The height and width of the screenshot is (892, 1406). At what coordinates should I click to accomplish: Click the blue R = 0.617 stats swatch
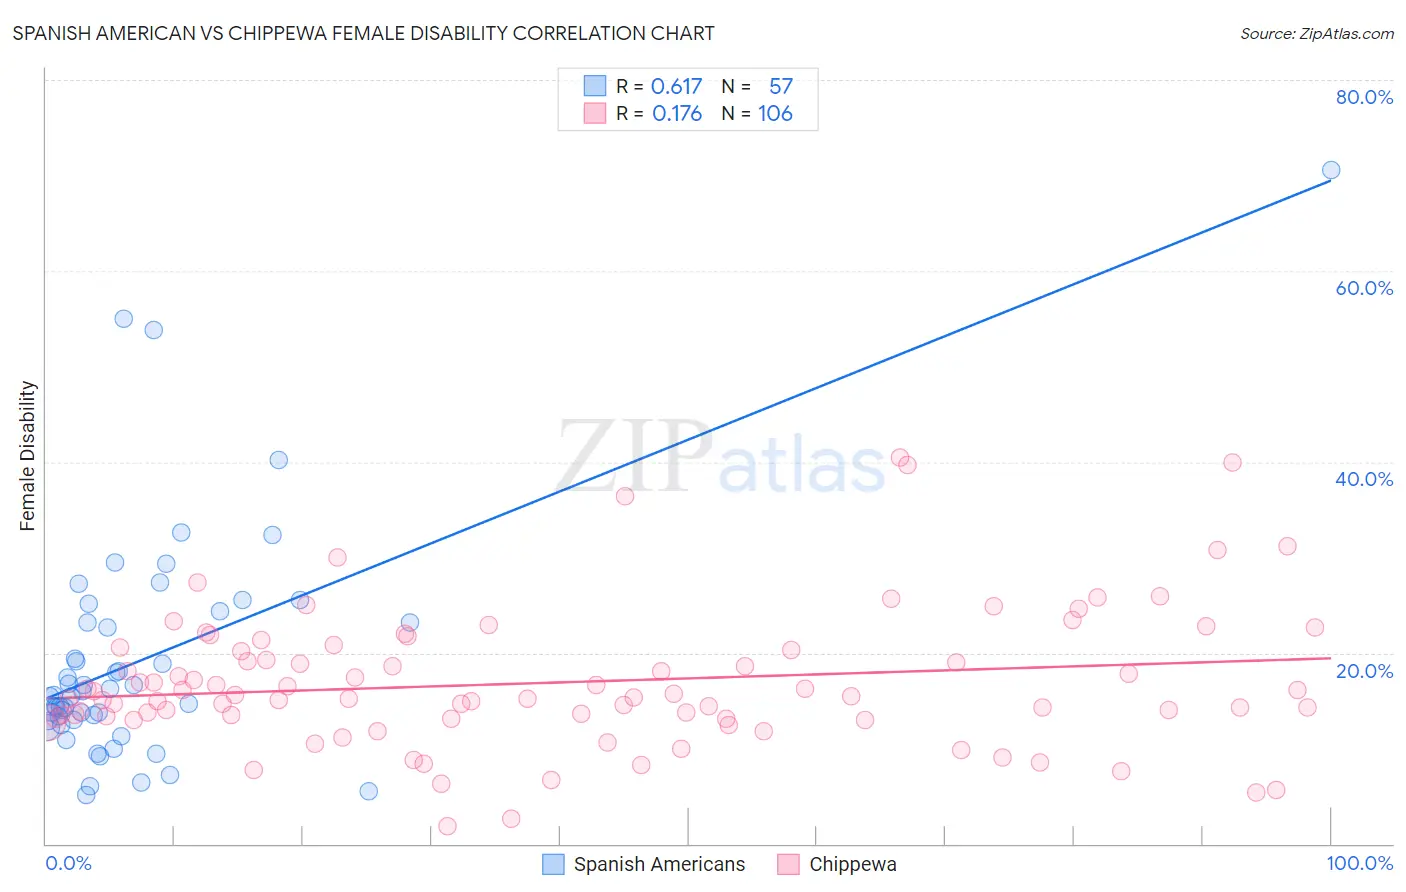click(x=595, y=86)
